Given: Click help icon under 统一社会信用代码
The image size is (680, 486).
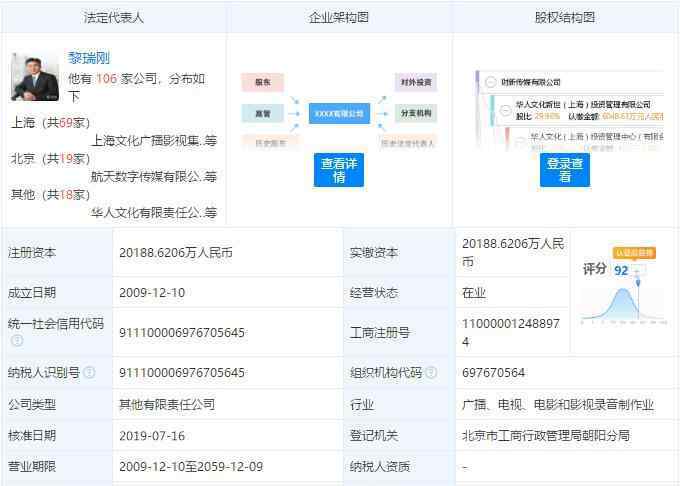Looking at the screenshot, I should 16,340.
